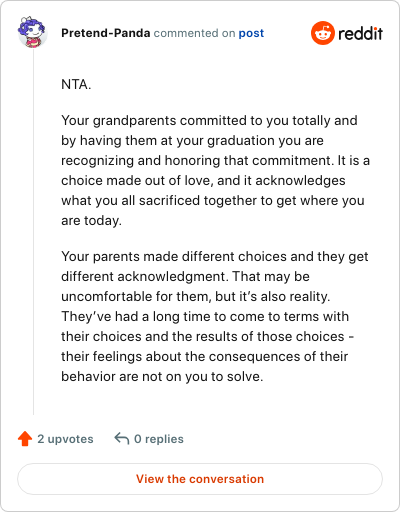Click the "NTA." verdict text
Image resolution: width=400 pixels, height=512 pixels.
click(76, 84)
